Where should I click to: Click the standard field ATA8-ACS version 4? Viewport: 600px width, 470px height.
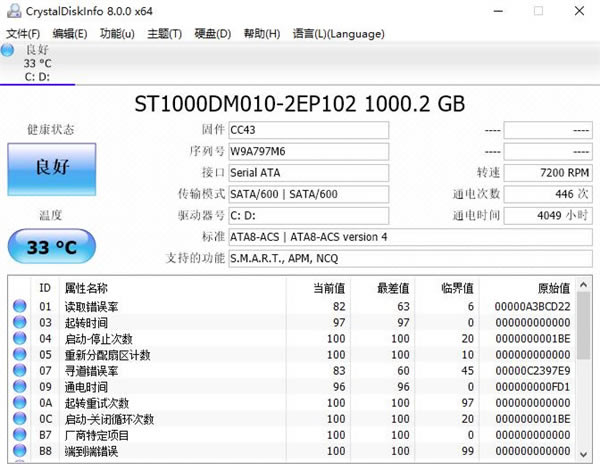(x=410, y=237)
